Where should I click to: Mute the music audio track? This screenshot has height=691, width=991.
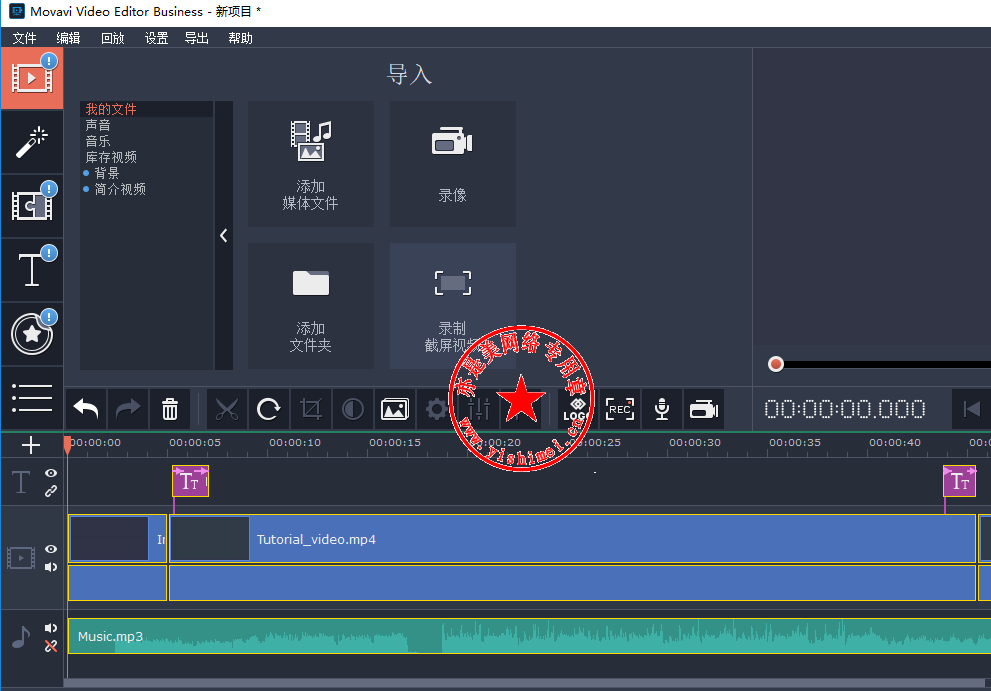click(x=51, y=628)
